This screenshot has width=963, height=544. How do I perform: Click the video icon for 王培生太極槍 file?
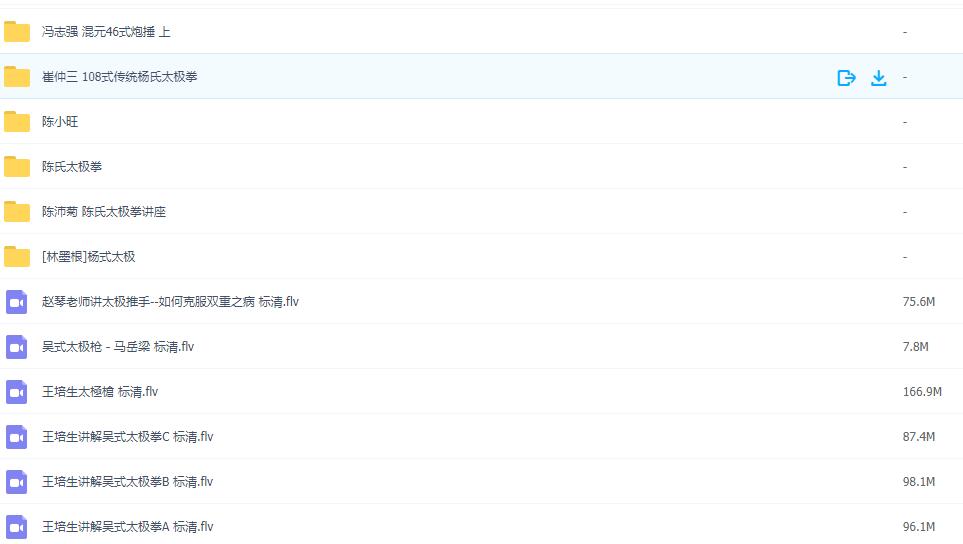[x=17, y=392]
